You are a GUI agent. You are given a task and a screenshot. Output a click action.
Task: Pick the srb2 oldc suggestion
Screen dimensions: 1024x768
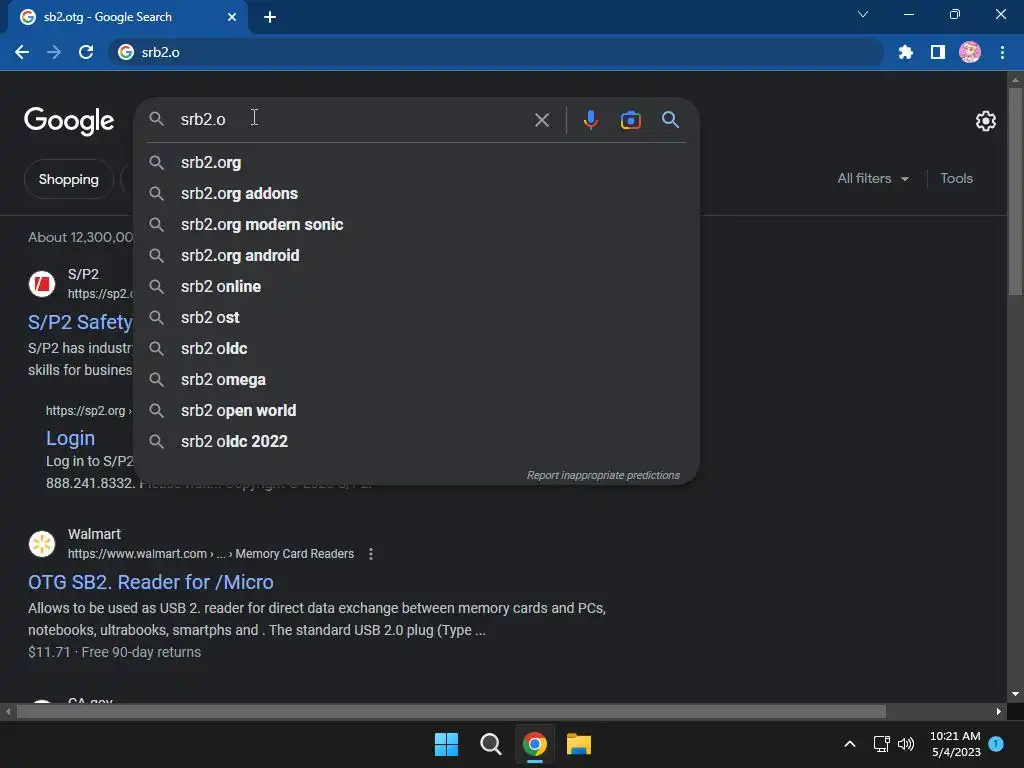tap(417, 349)
